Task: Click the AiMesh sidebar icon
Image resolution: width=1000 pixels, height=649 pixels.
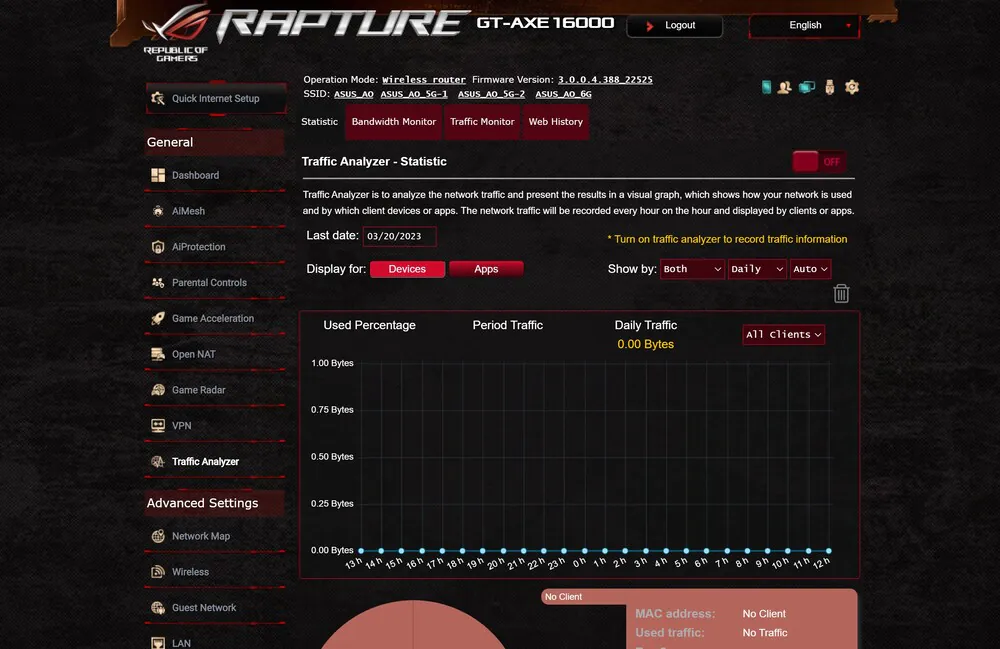Action: pos(158,211)
